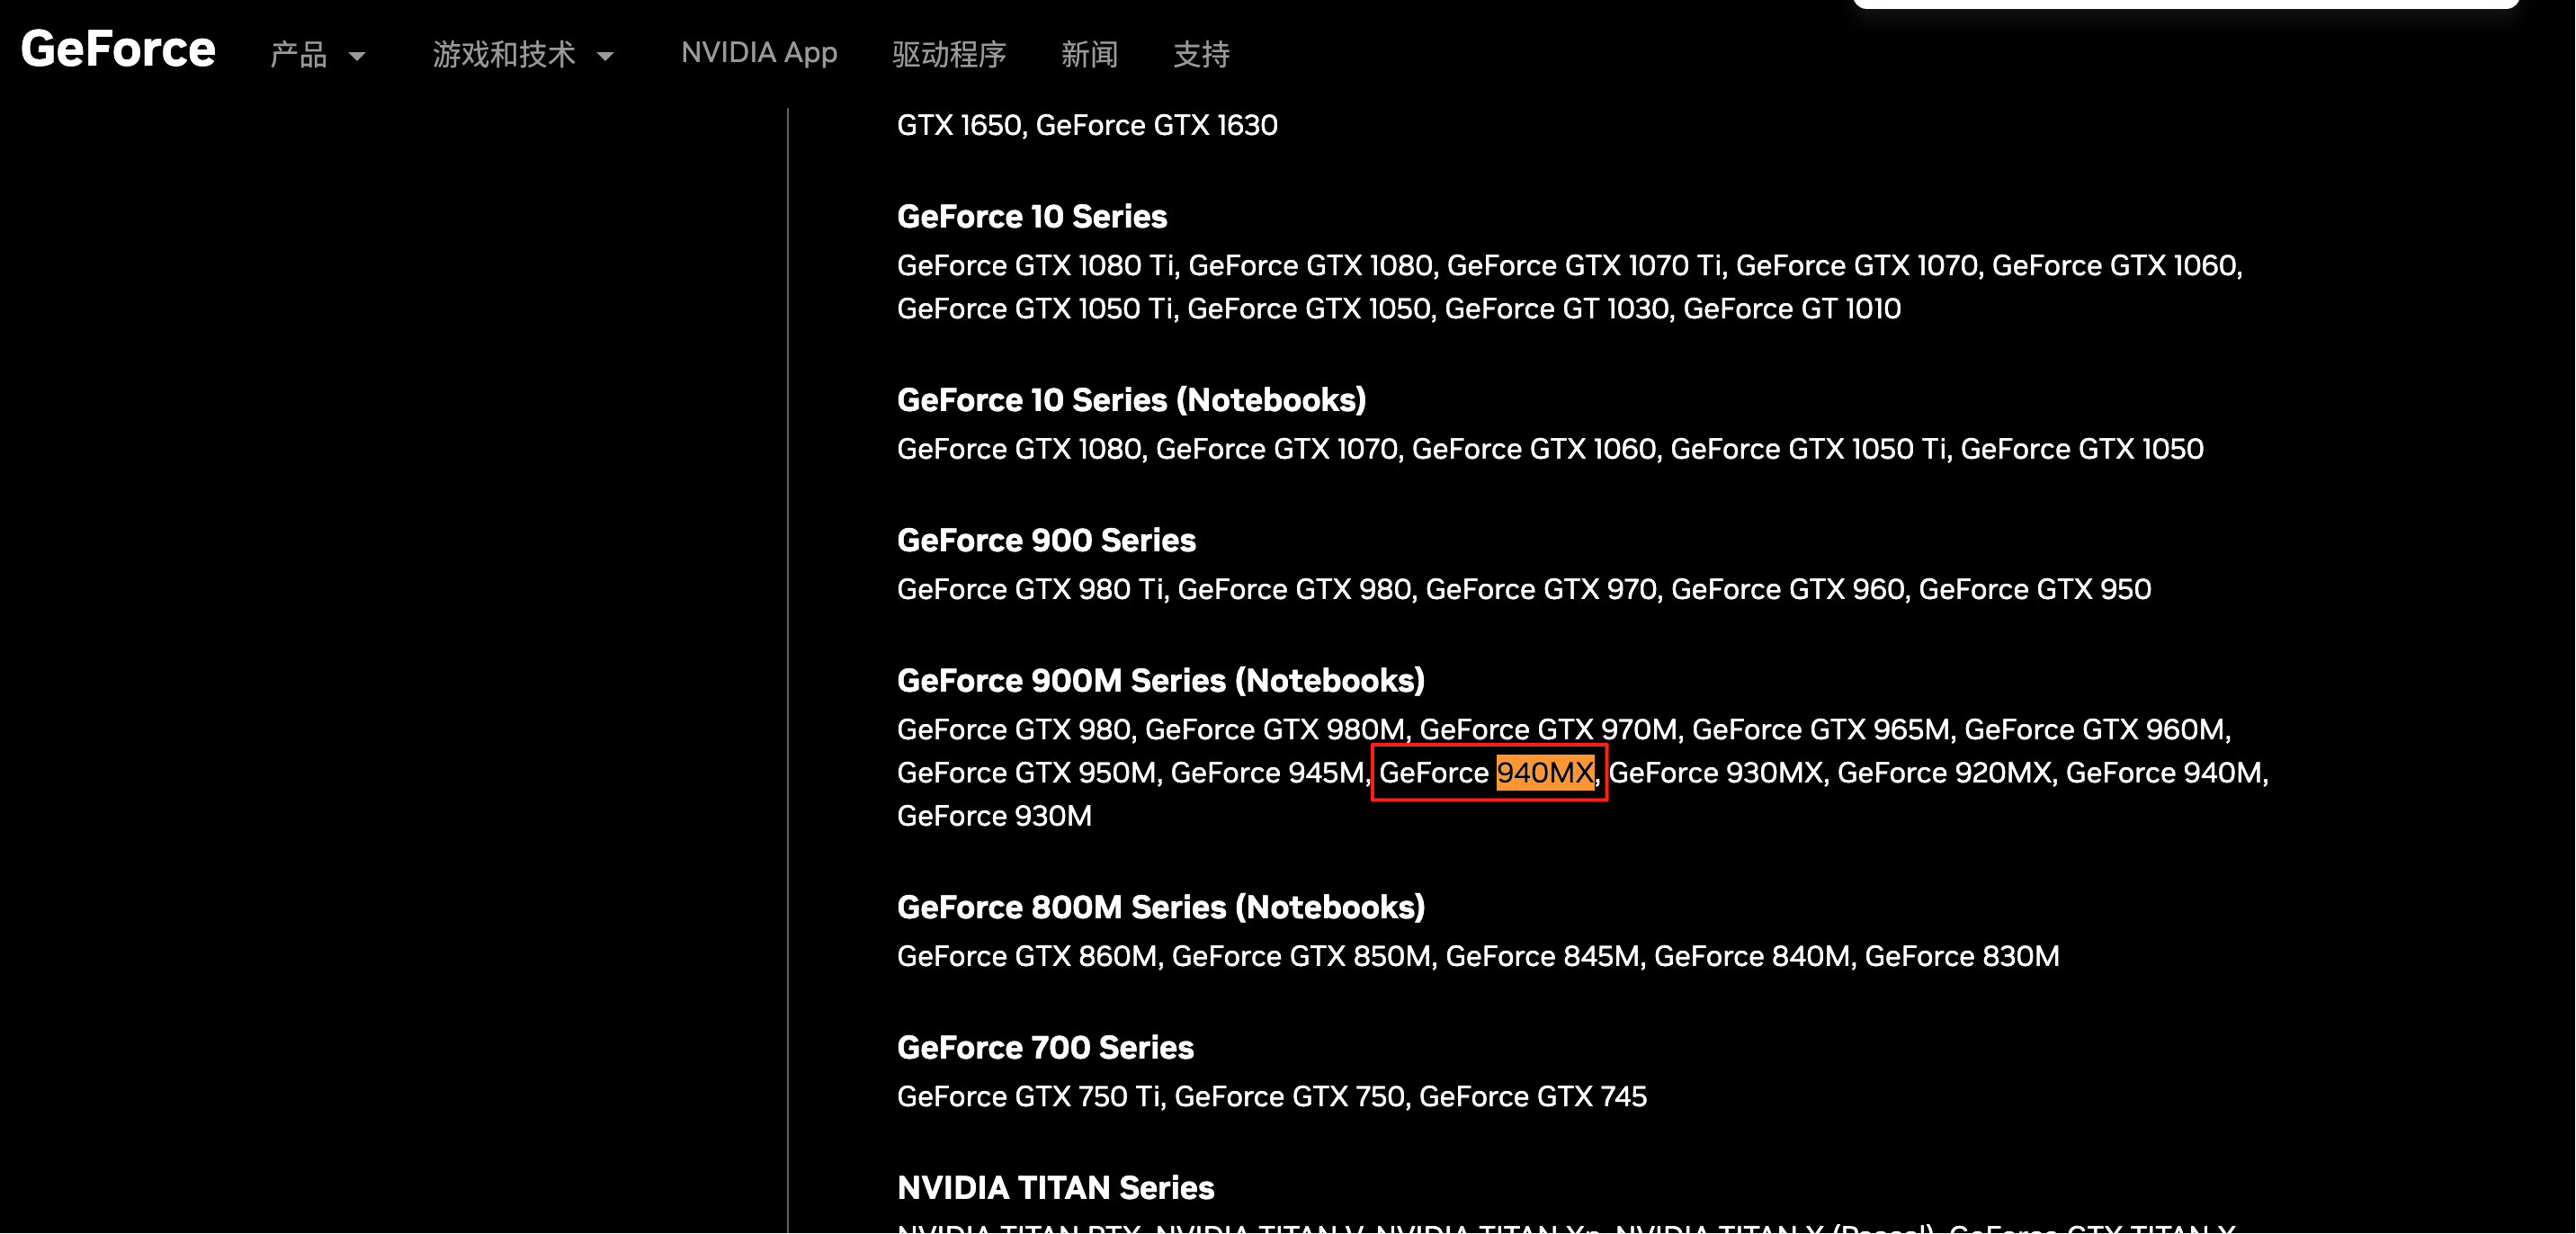Click the GeForce 10 Series heading

pyautogui.click(x=1031, y=216)
